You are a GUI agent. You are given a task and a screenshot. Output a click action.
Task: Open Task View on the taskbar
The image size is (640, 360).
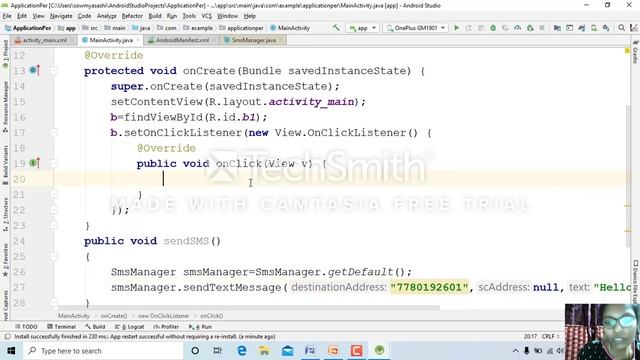(218, 350)
